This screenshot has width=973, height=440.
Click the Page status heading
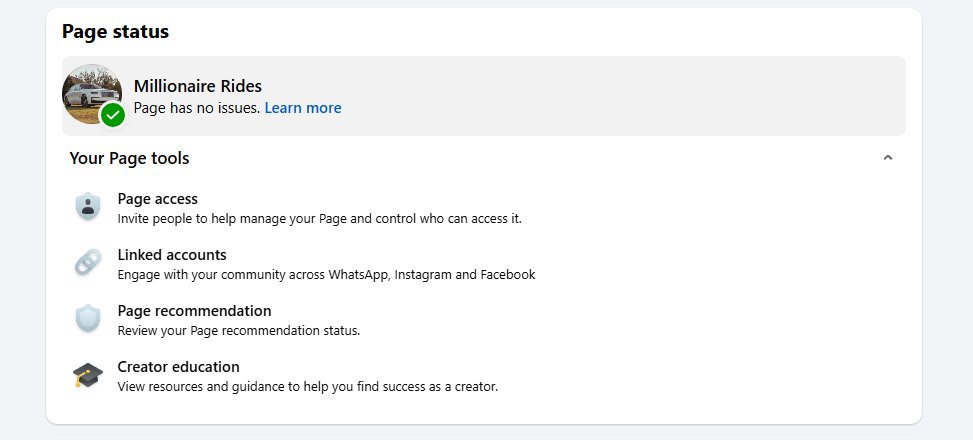(x=115, y=31)
